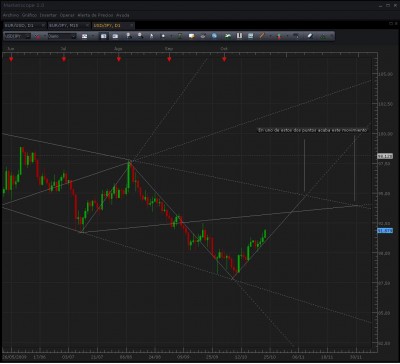Expand the arrow next to trend line tool
The height and width of the screenshot is (364, 400).
click(269, 36)
